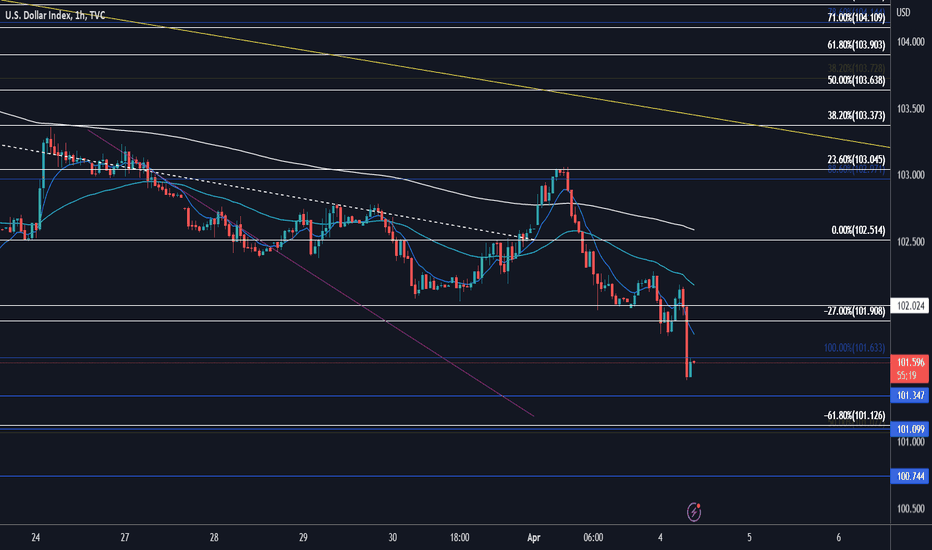Click the 100.00%(101.633) blue Fibonacci label
Viewport: 932px width, 550px height.
coord(854,348)
